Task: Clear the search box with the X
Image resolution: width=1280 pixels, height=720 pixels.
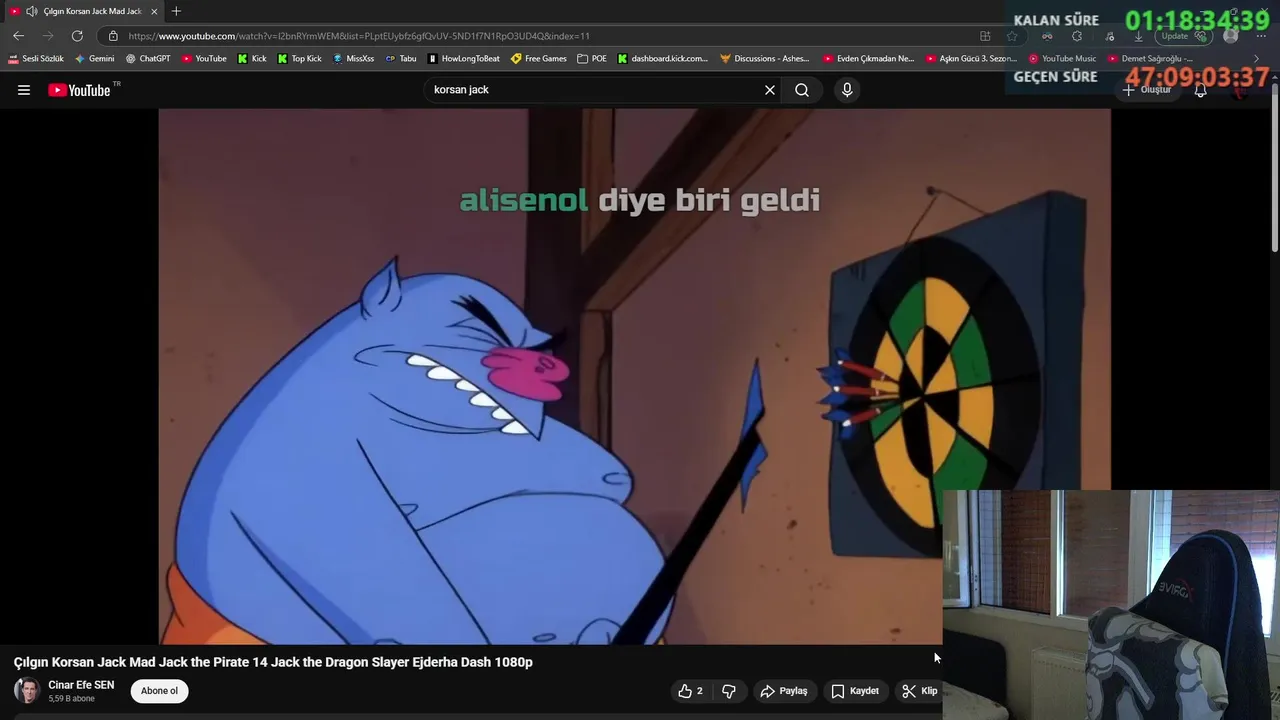Action: coord(770,90)
